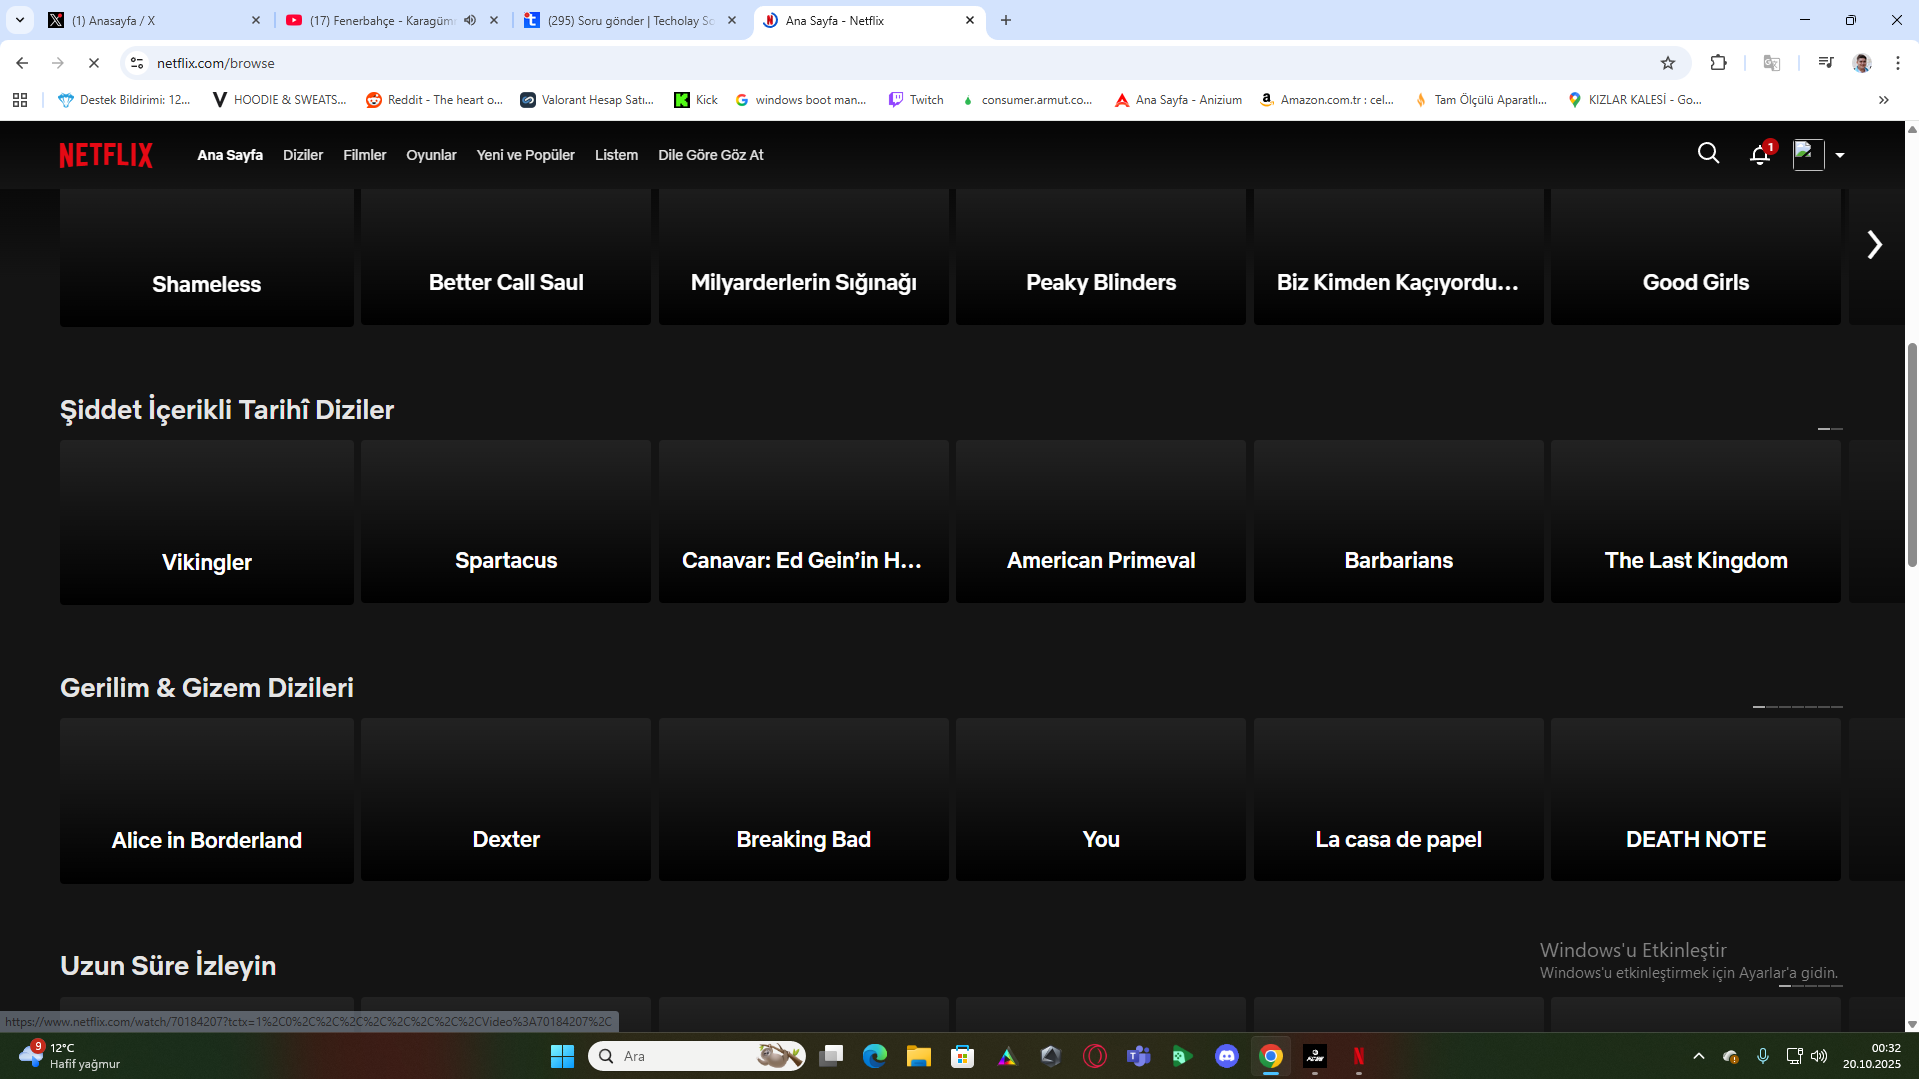This screenshot has width=1919, height=1079.
Task: Open Filmler in Netflix navigation
Action: (x=364, y=155)
